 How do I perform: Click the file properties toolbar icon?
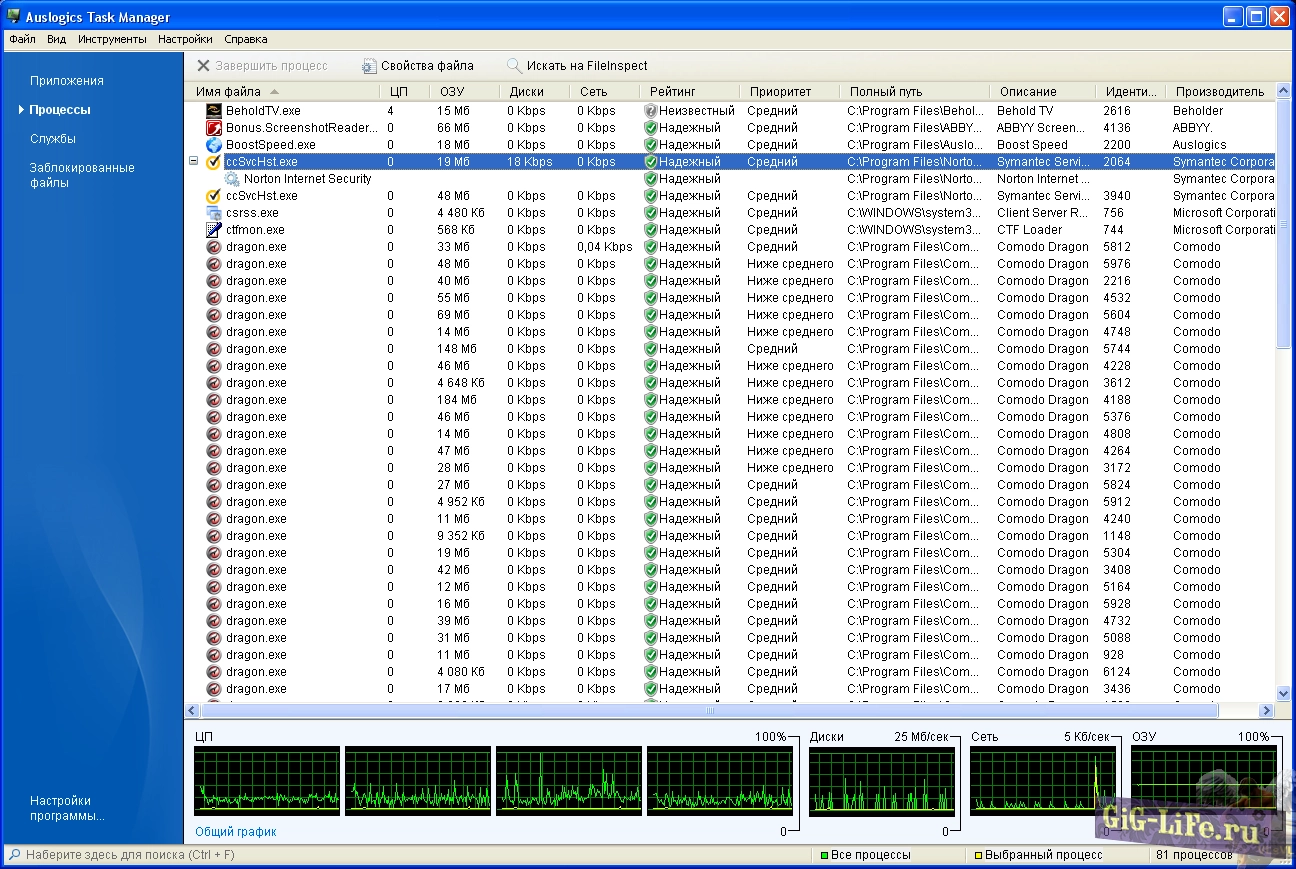(x=369, y=66)
